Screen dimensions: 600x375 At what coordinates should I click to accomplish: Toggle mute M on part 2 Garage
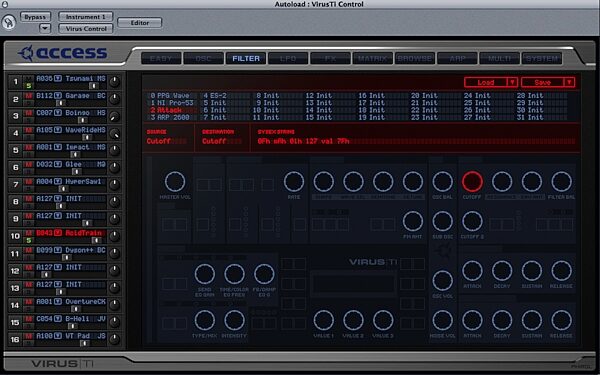pos(29,96)
